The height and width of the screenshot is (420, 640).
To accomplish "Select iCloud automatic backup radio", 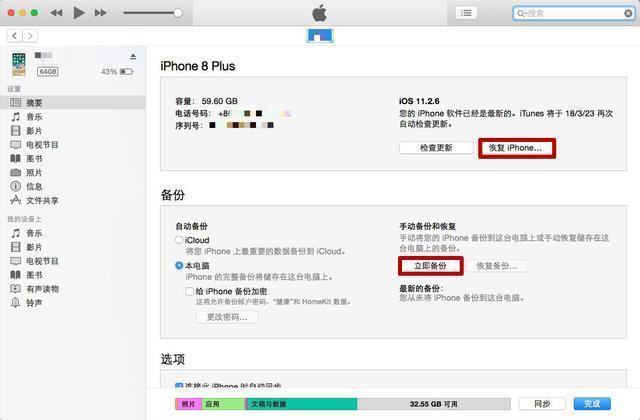I will 179,240.
